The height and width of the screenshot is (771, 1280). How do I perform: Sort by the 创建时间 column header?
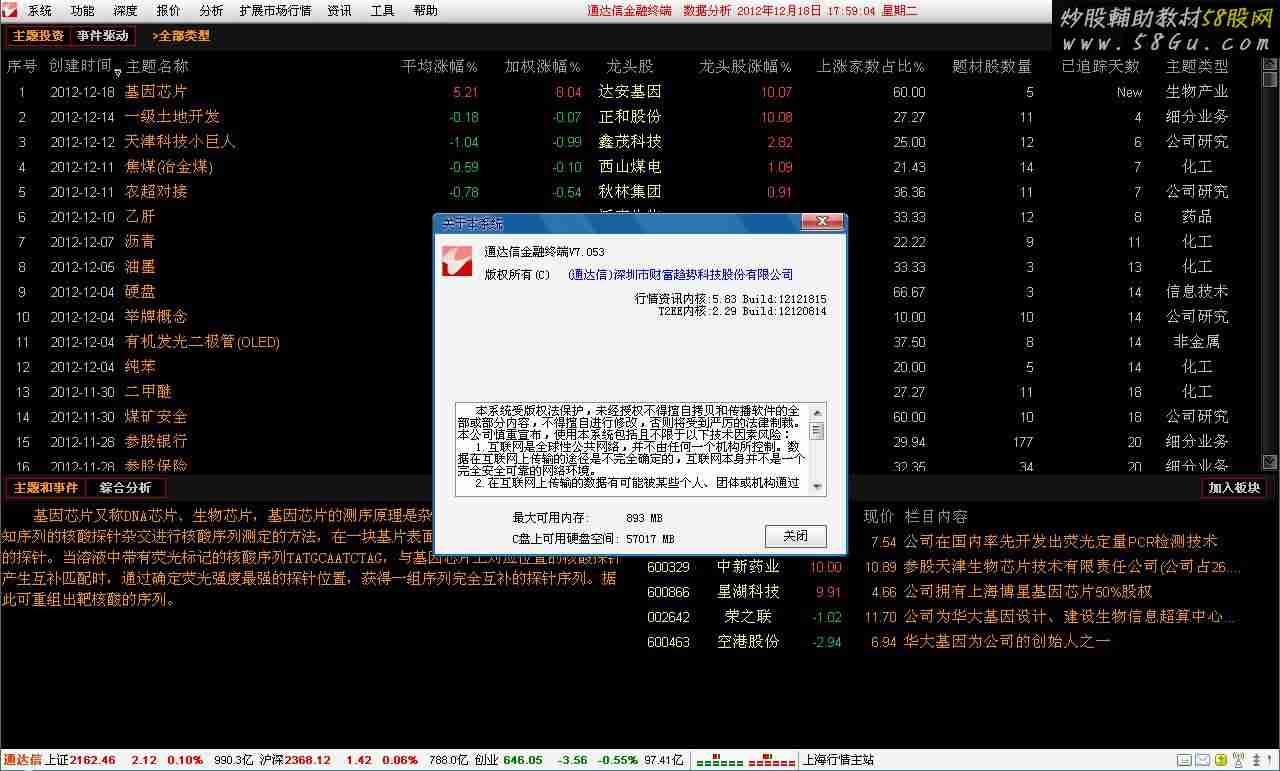coord(82,66)
